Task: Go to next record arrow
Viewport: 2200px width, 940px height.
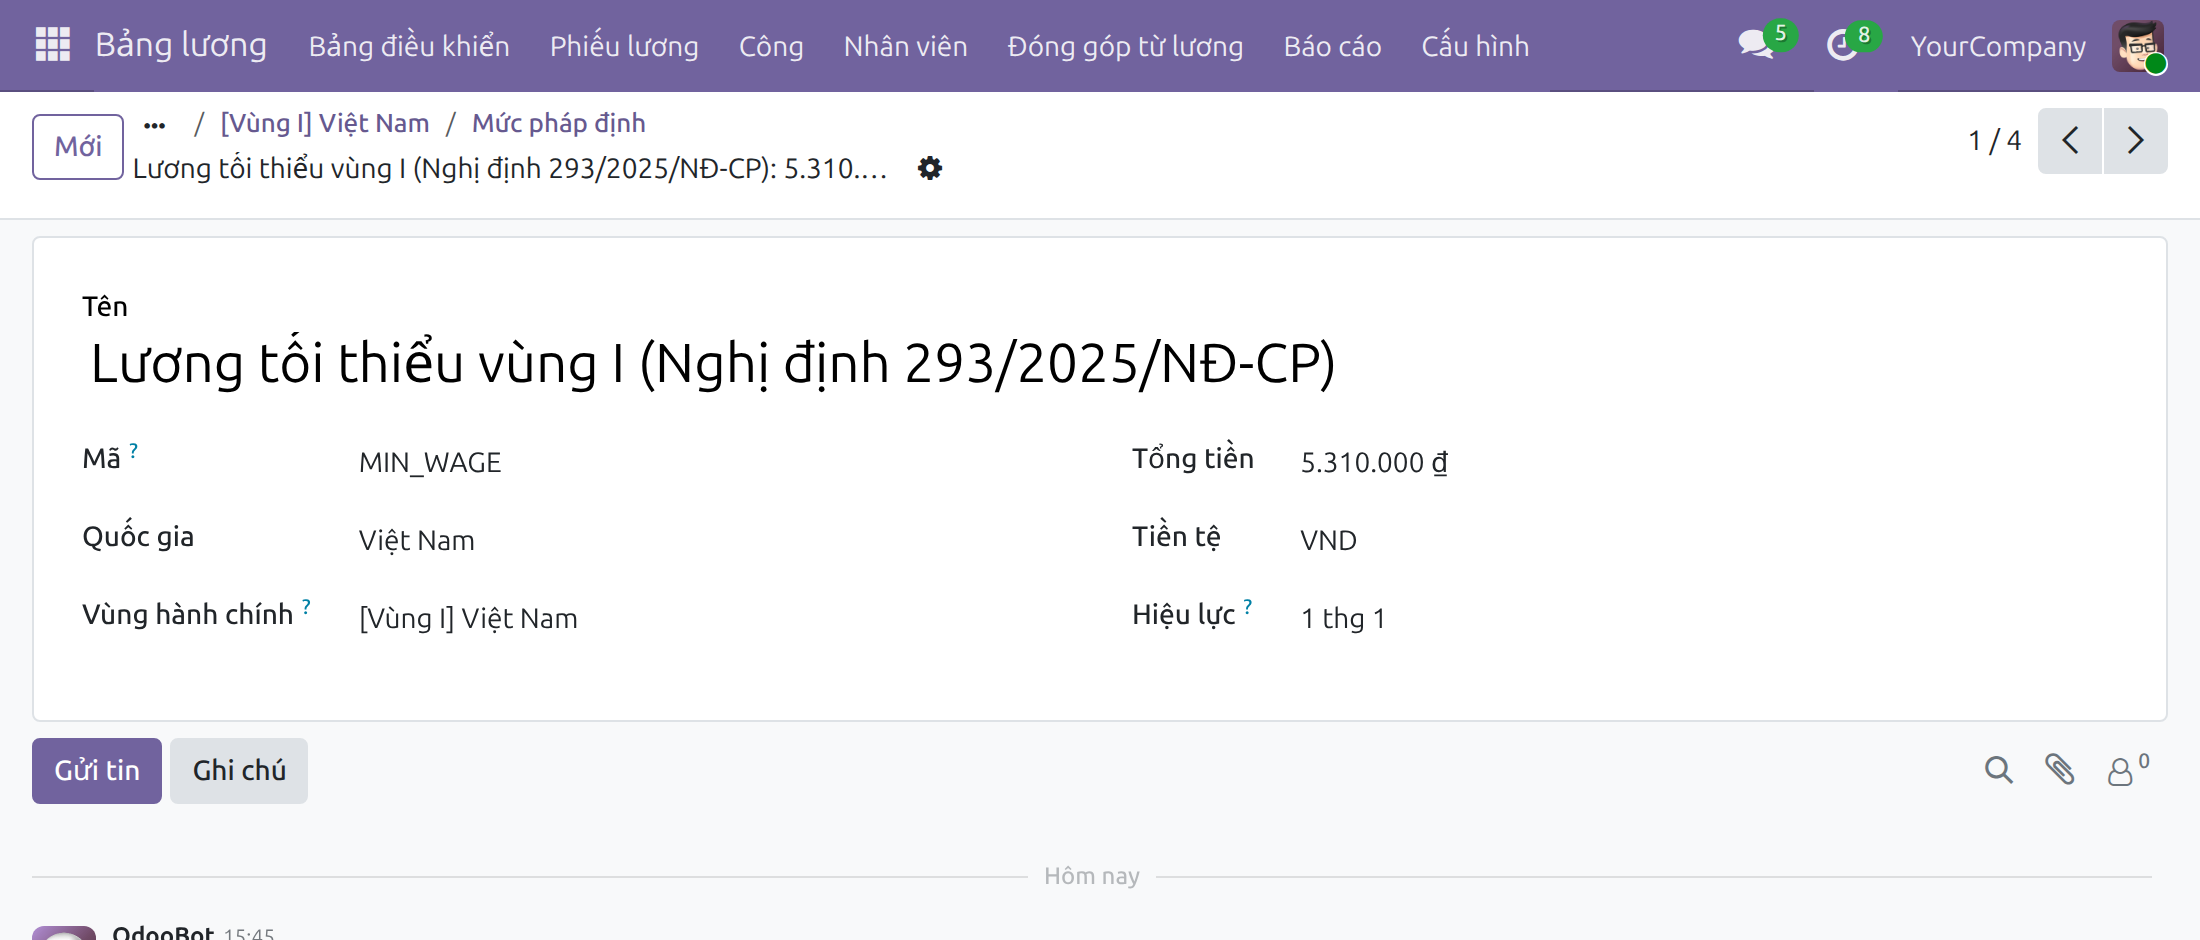Action: tap(2136, 141)
